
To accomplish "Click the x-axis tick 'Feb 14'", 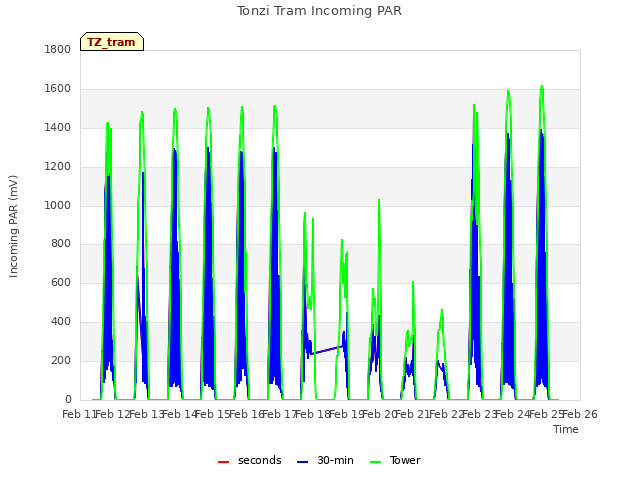I will 180,414.
